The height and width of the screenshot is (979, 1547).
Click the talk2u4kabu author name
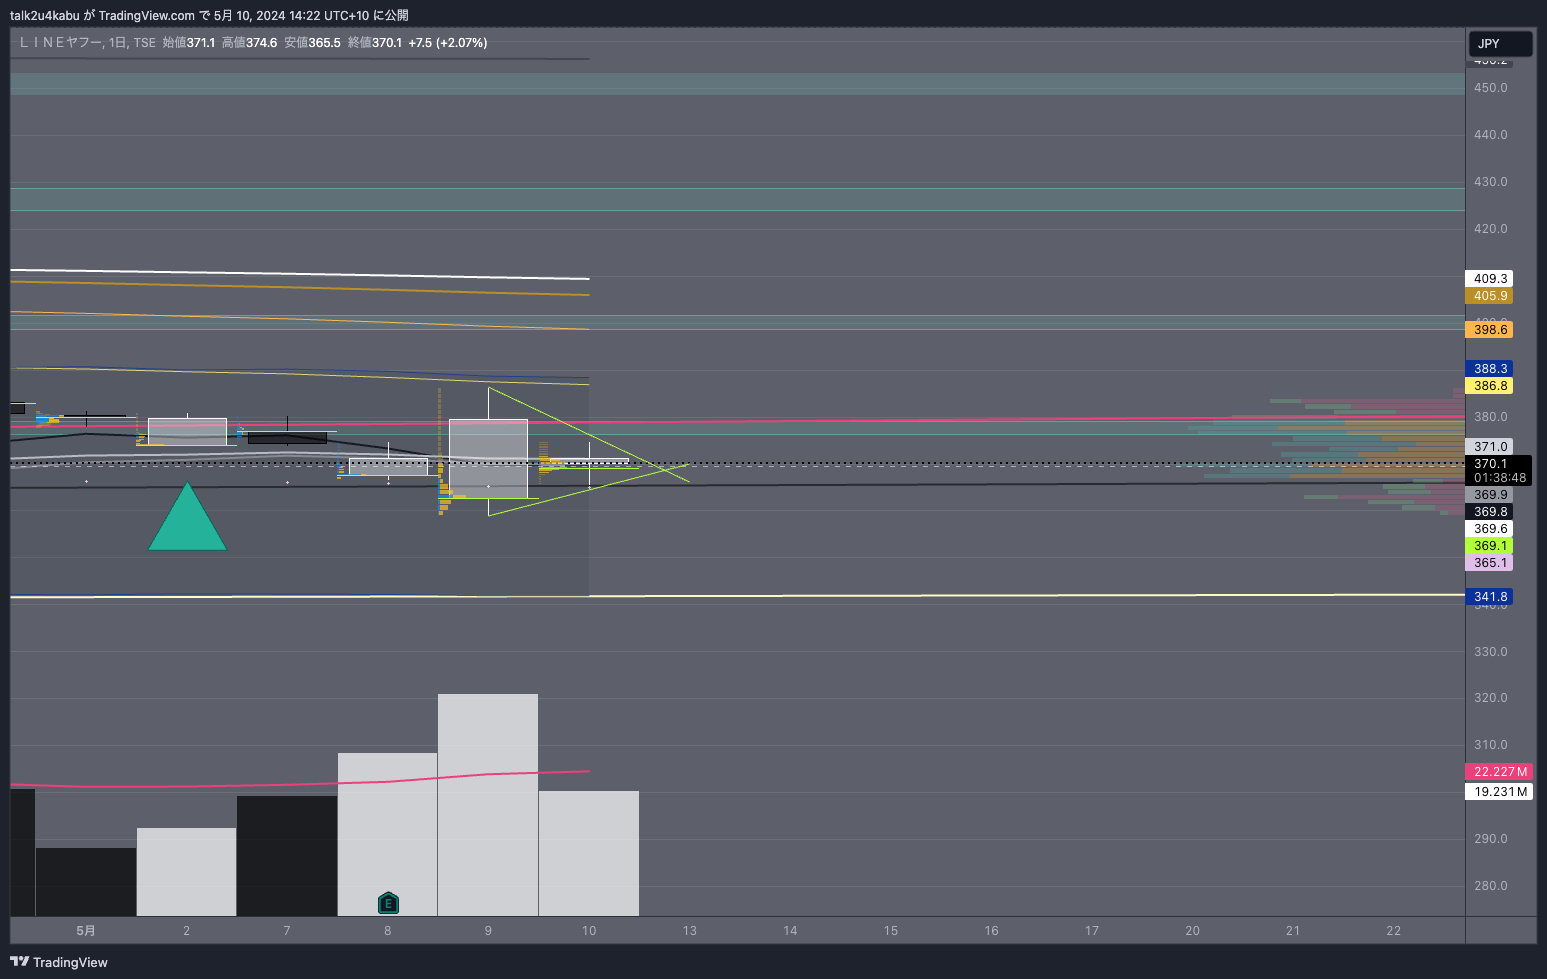(x=44, y=15)
